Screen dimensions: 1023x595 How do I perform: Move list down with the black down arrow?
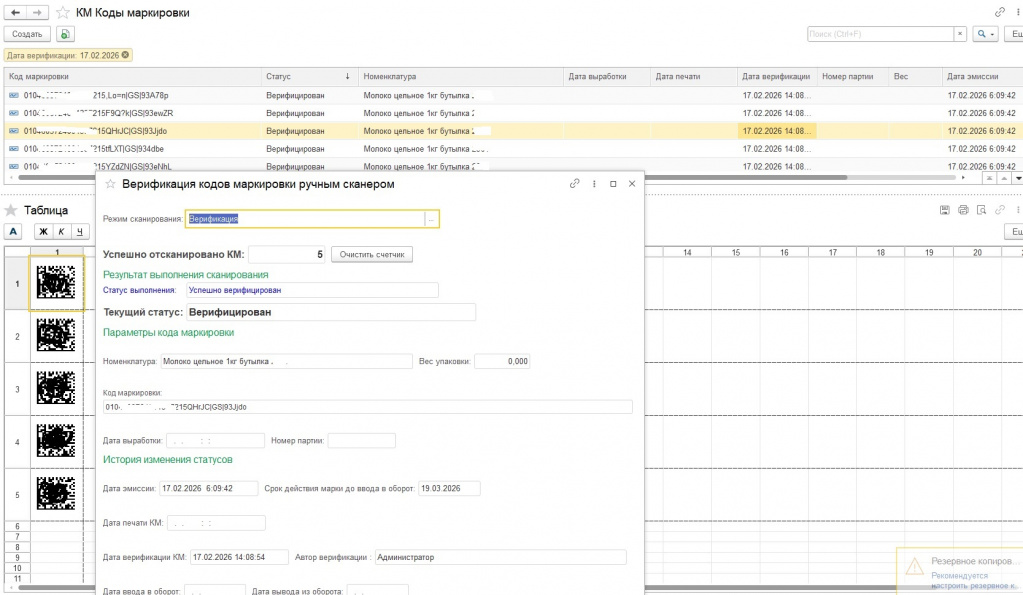pyautogui.click(x=1018, y=178)
